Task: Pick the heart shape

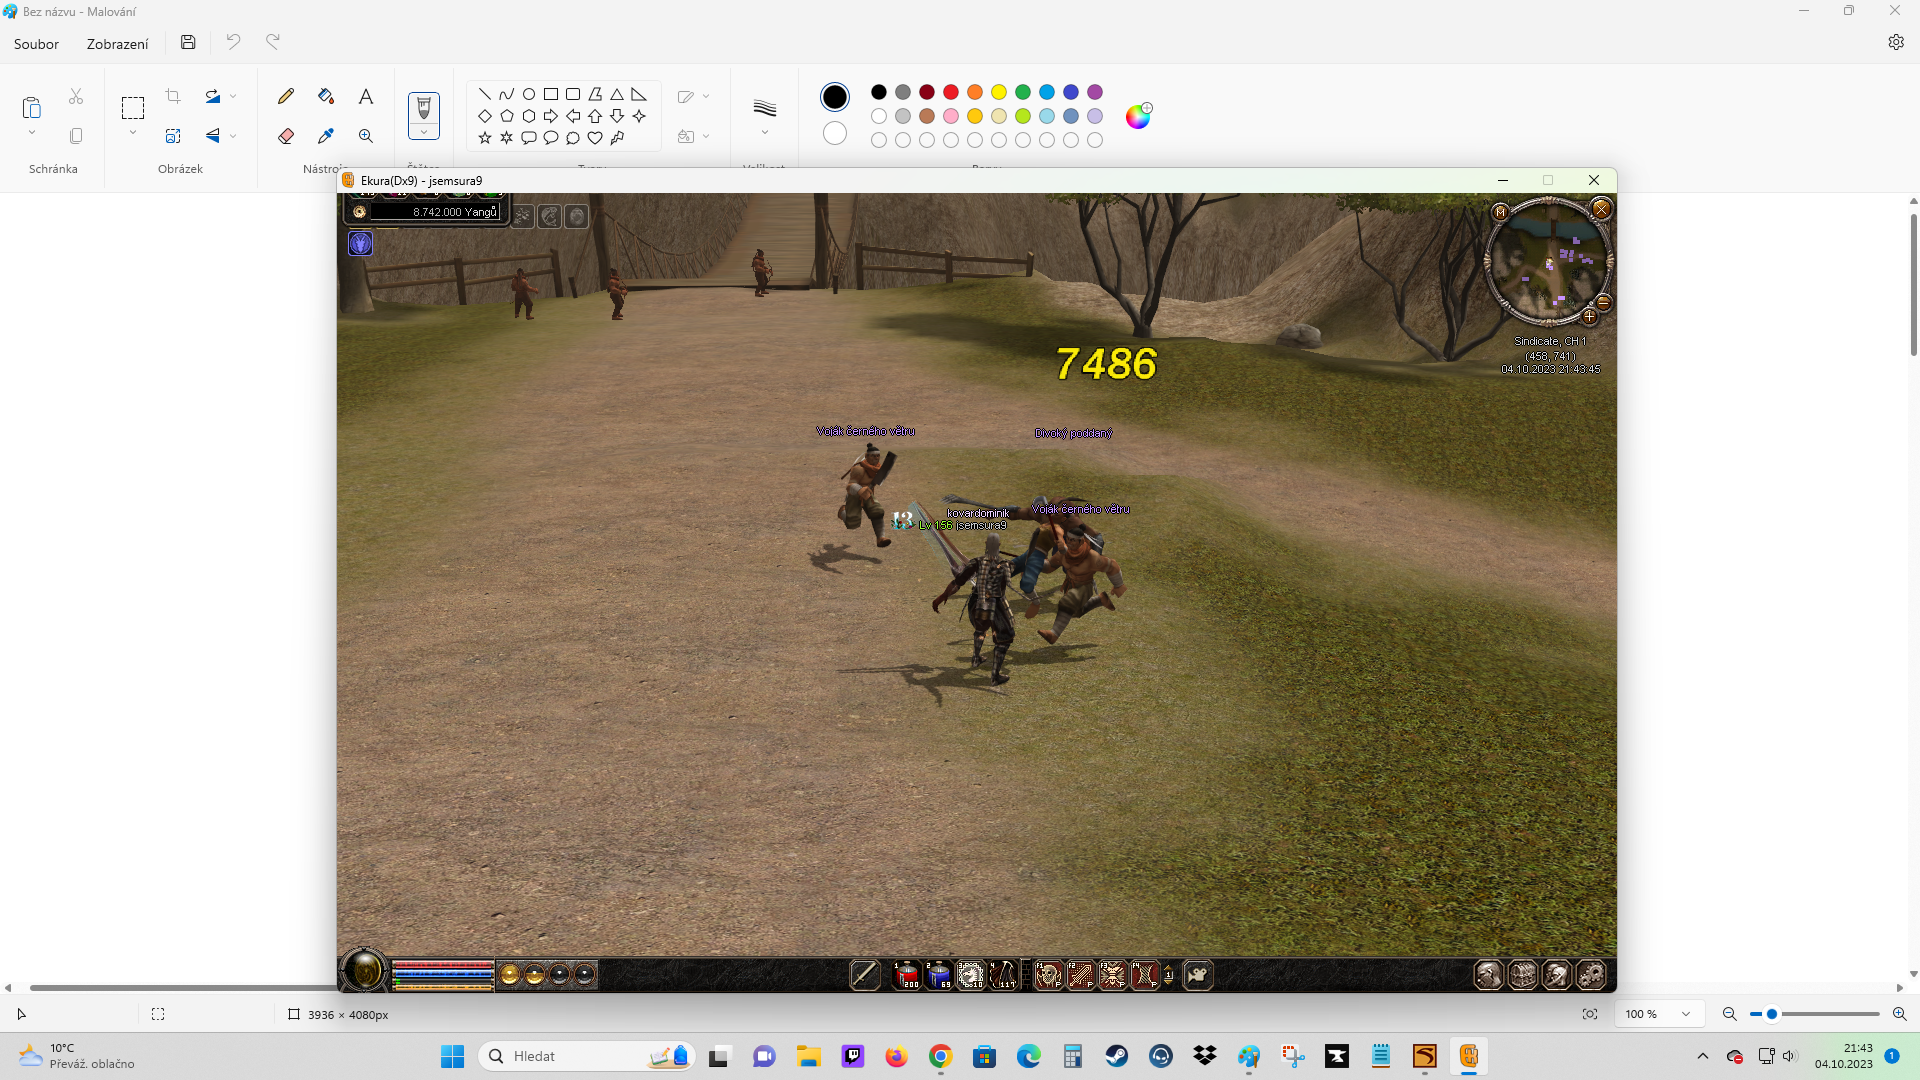Action: point(595,138)
